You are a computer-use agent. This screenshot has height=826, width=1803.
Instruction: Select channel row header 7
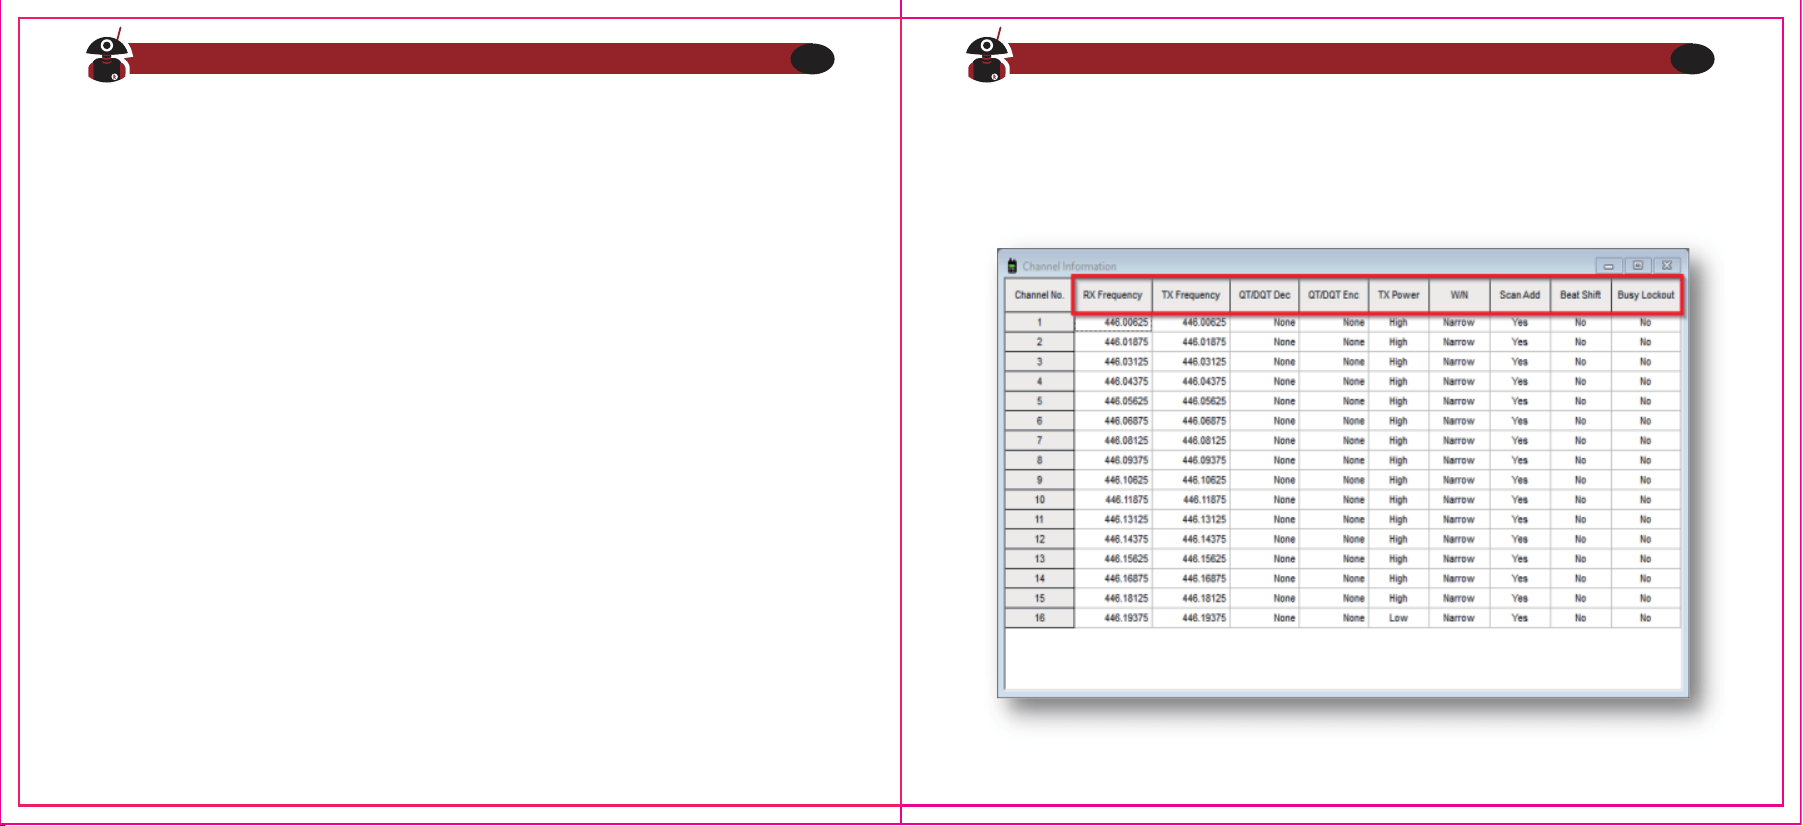(1039, 440)
